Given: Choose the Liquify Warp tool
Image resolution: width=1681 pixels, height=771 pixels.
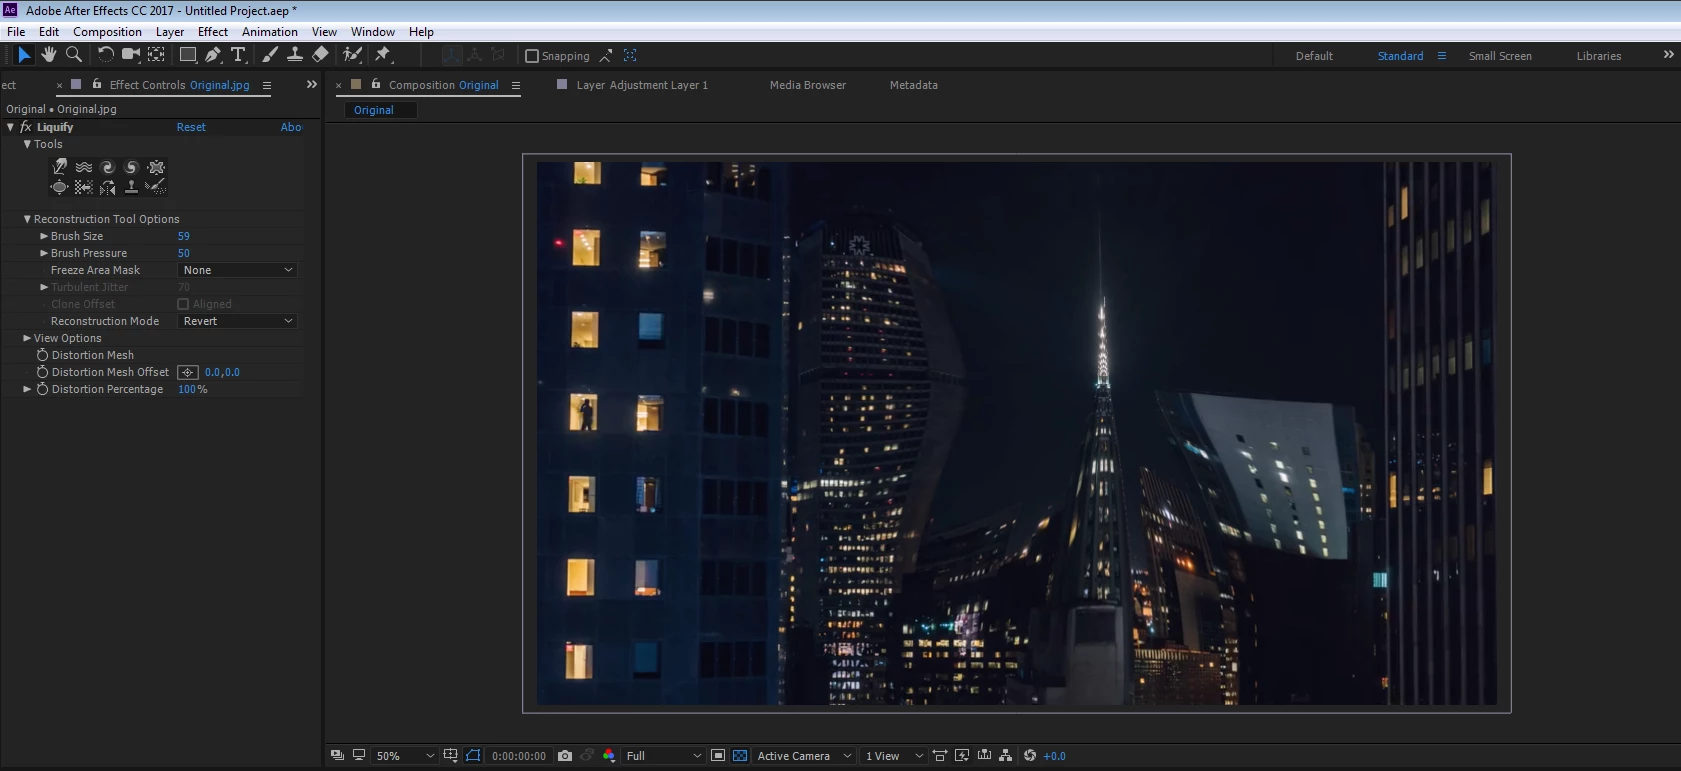Looking at the screenshot, I should 60,167.
